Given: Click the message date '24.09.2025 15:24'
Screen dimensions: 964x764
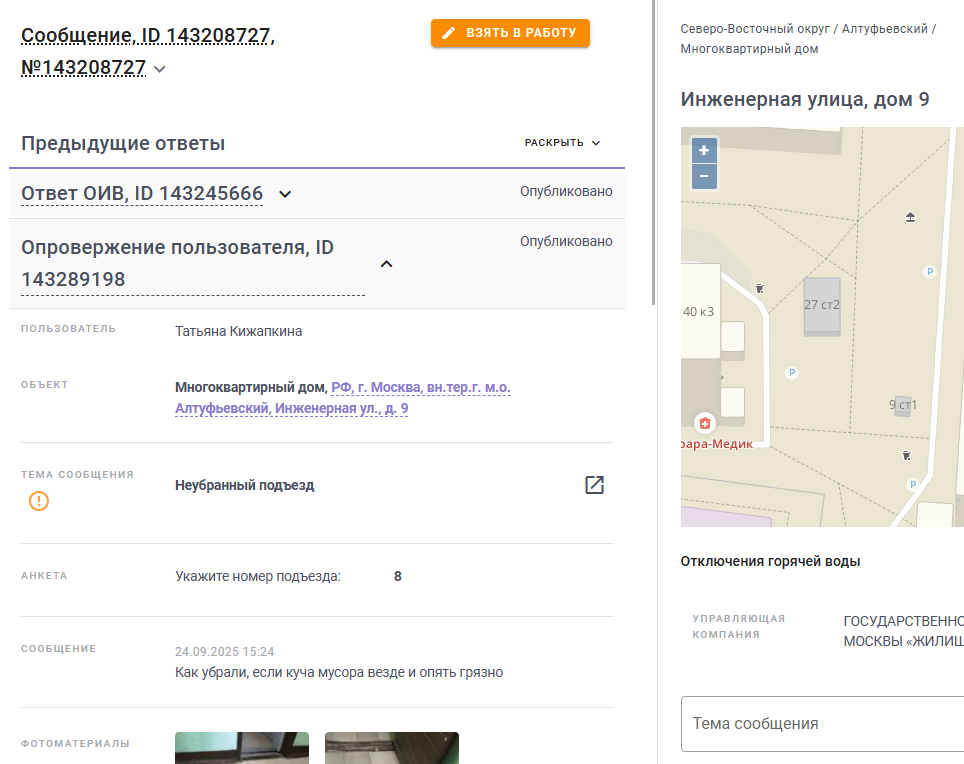Looking at the screenshot, I should (224, 652).
